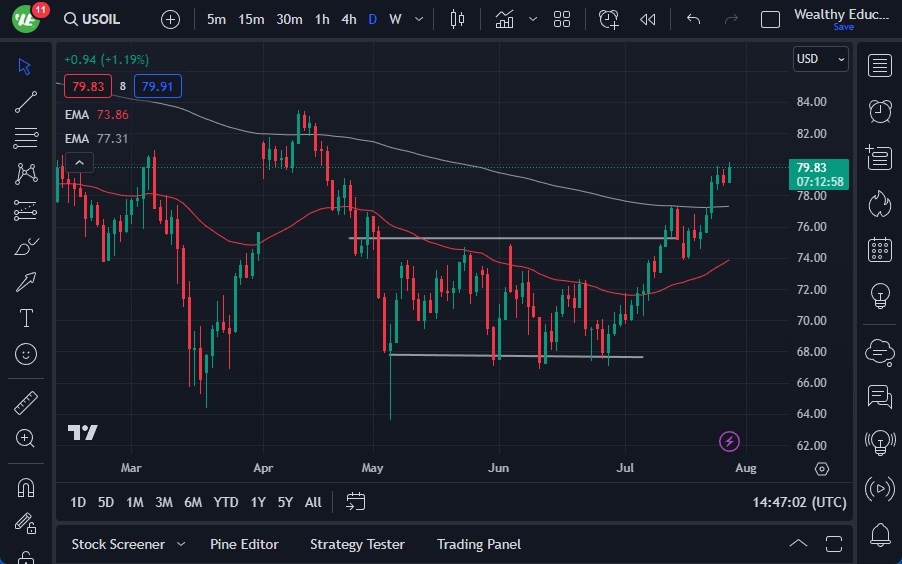Screen dimensions: 902x564
Task: Click the zoom in tool
Action: point(26,438)
